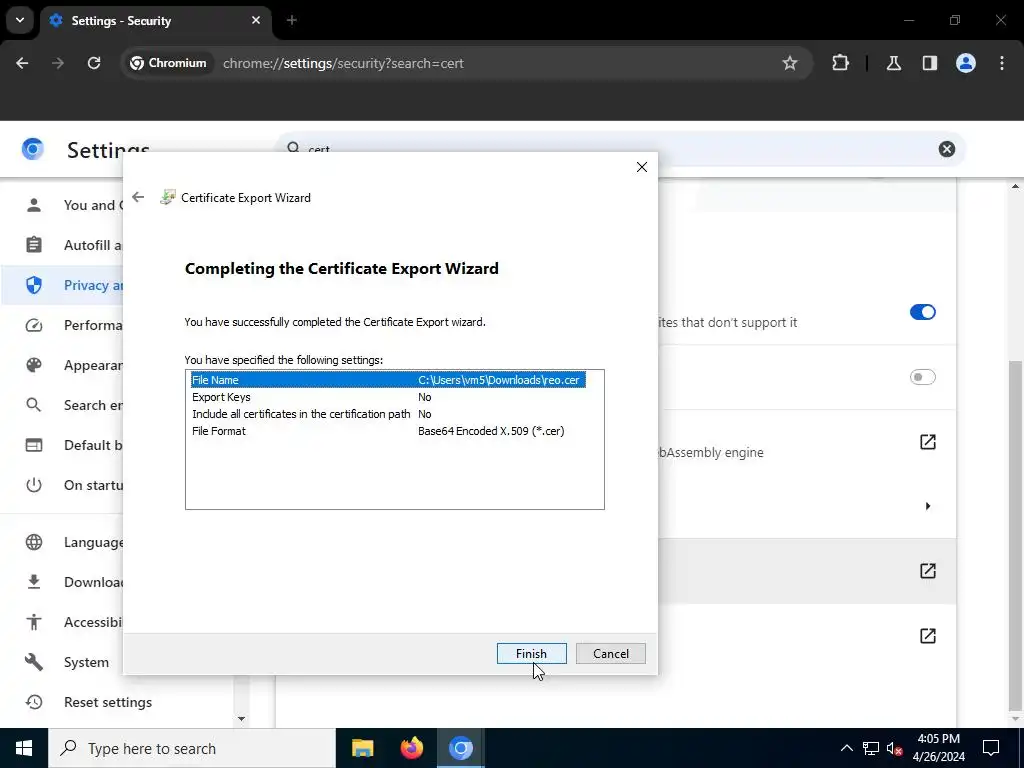Screen dimensions: 1024x768
Task: Go back in the Certificate Export Wizard
Action: [x=138, y=197]
